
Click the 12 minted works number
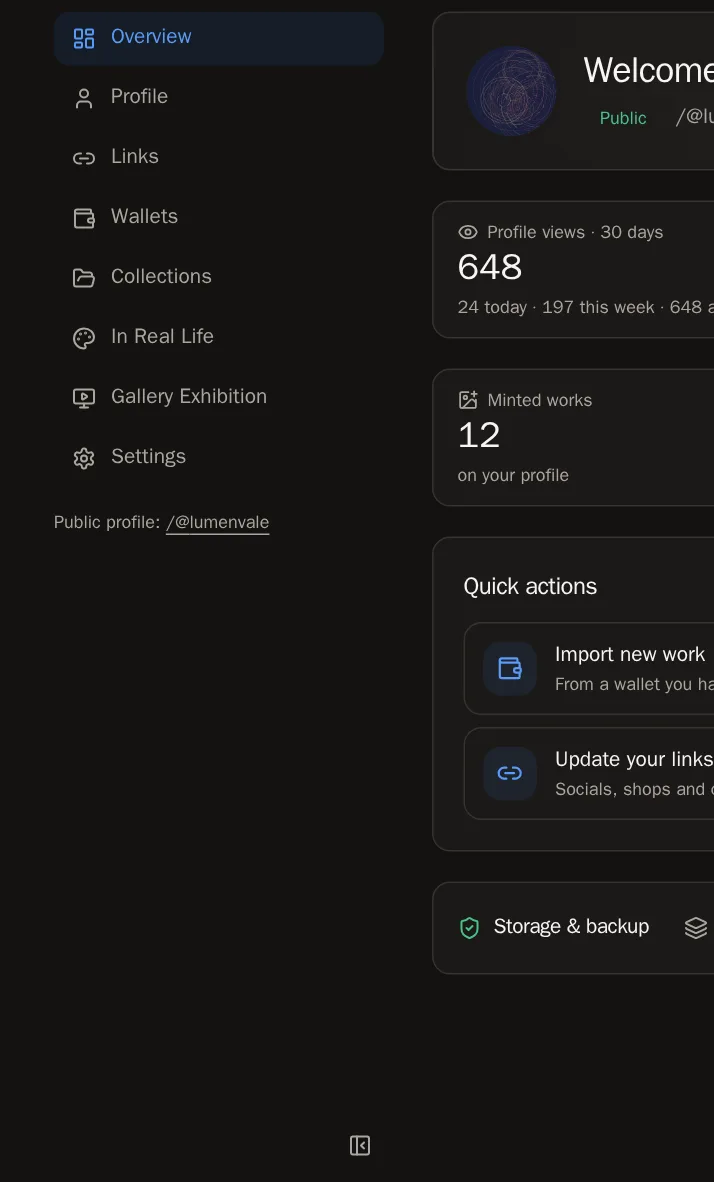(479, 435)
